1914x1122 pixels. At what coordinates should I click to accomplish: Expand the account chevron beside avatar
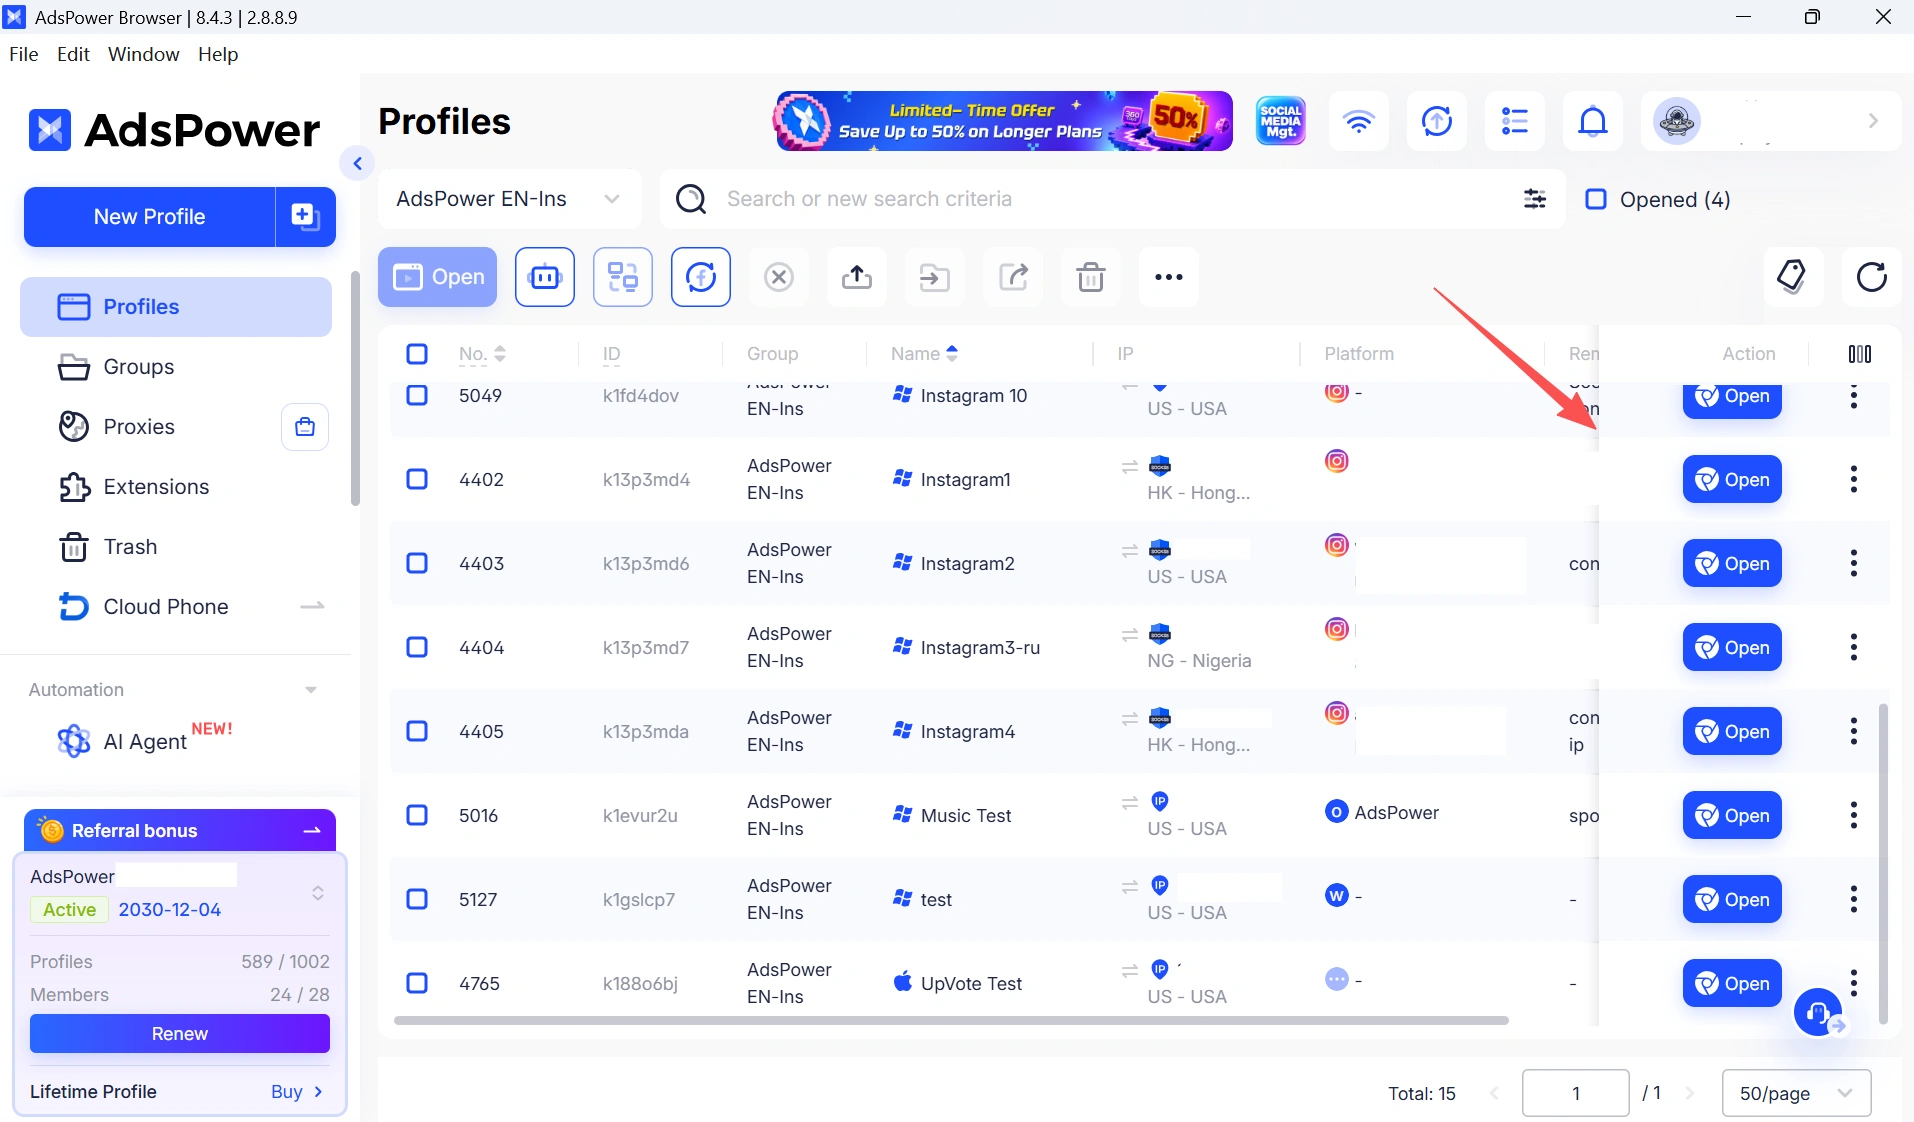click(1873, 121)
